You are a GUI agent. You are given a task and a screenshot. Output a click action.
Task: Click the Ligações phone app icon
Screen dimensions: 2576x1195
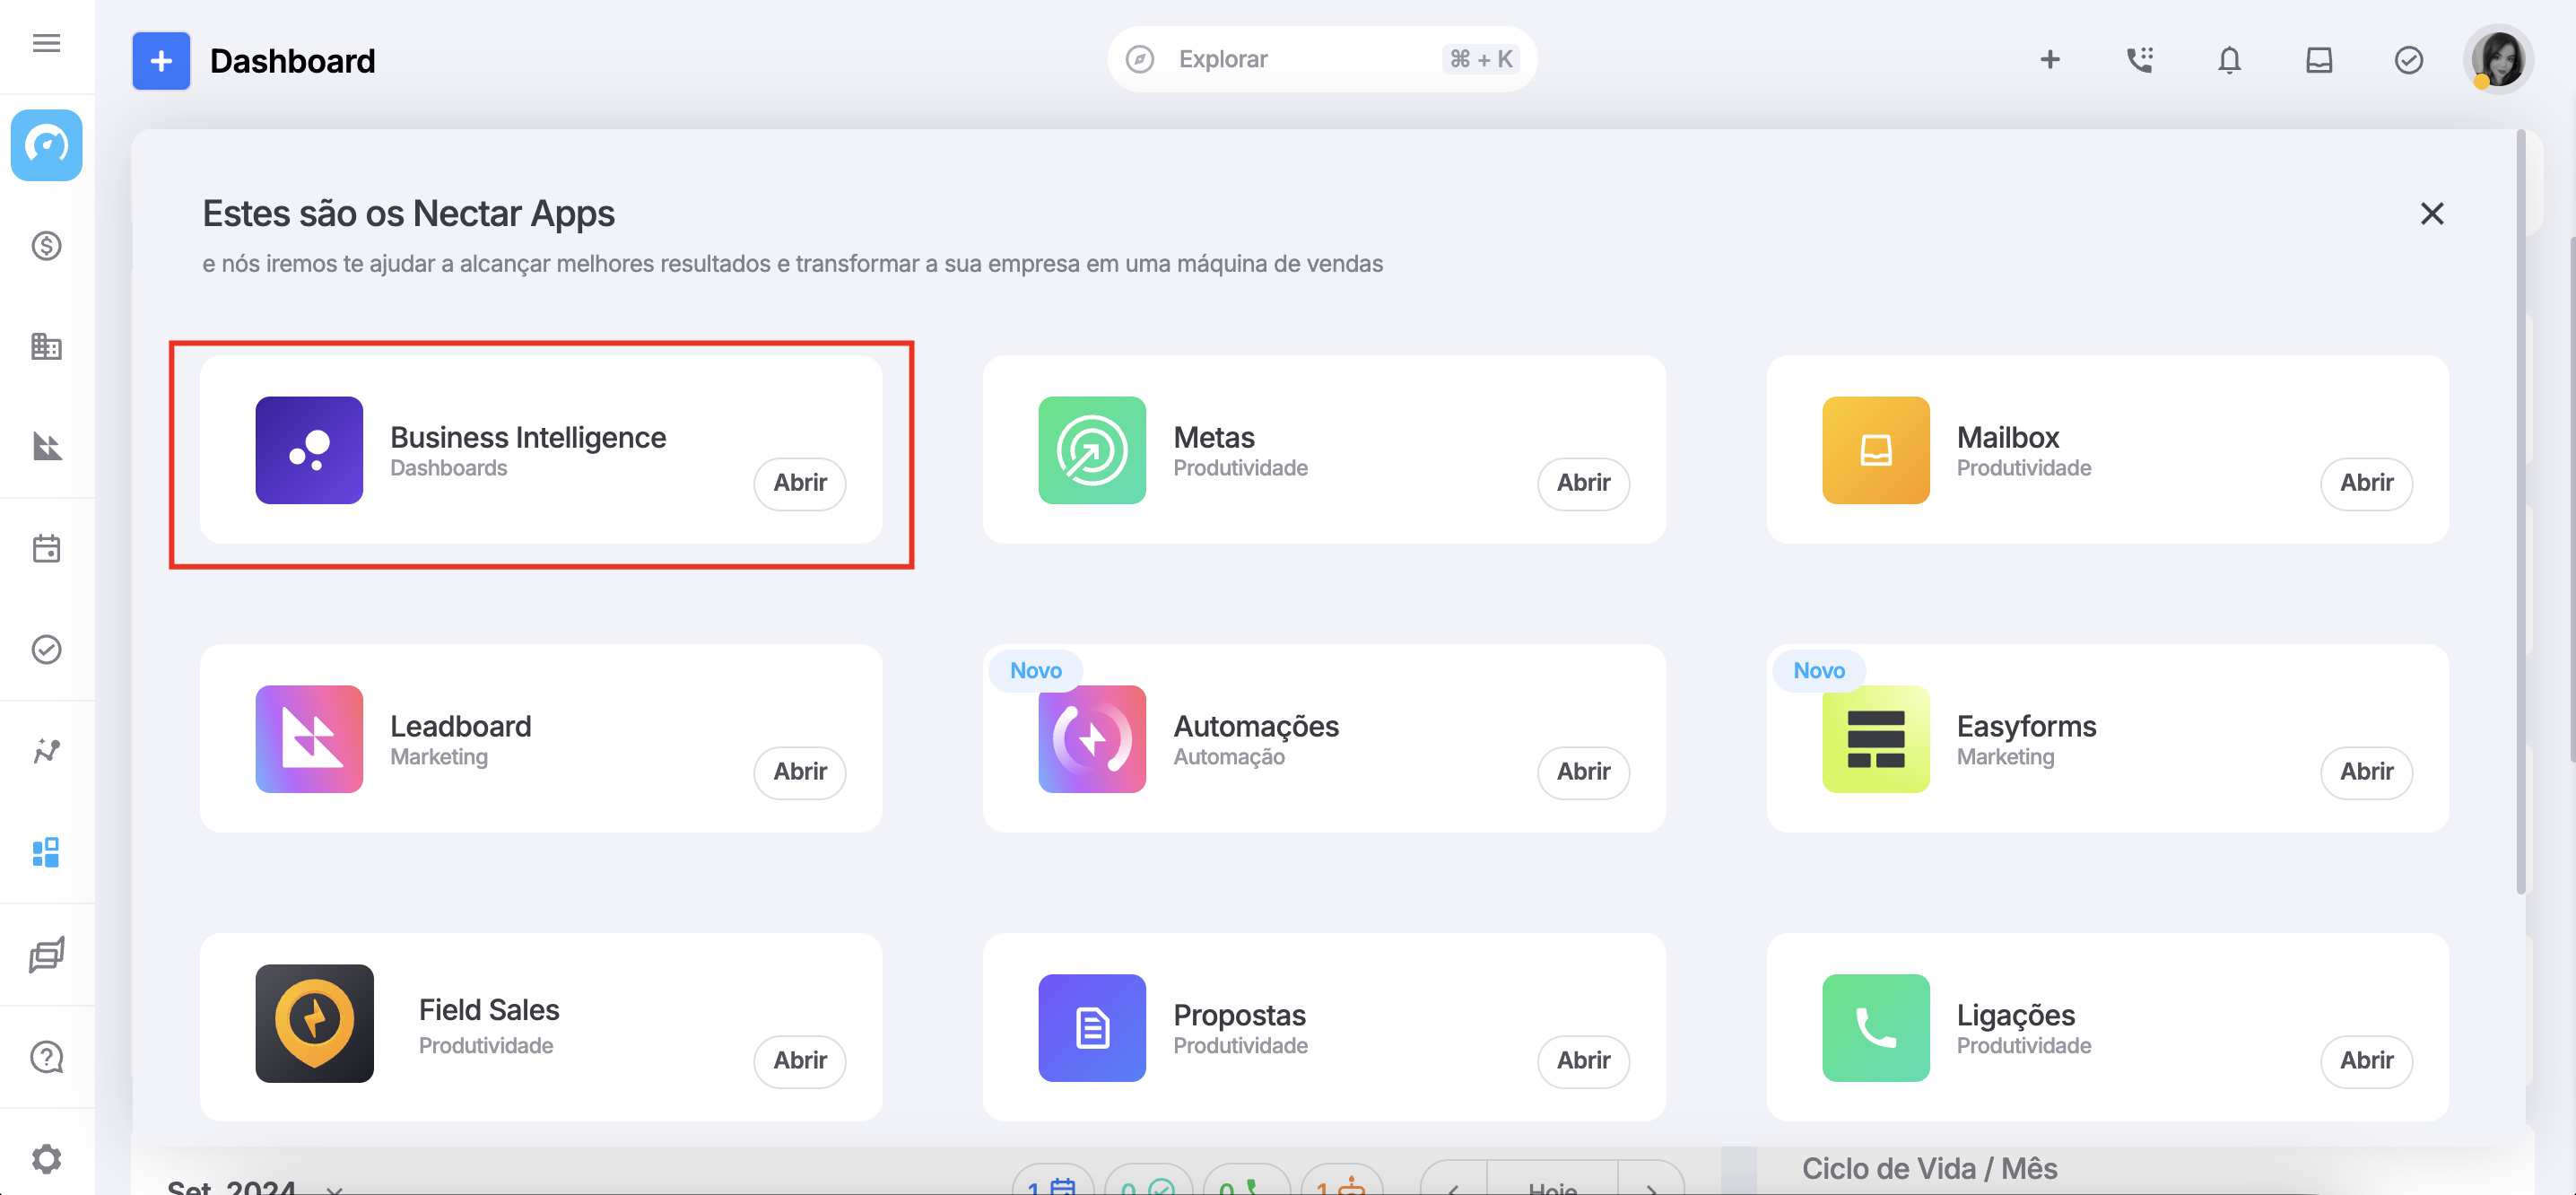pyautogui.click(x=1876, y=1028)
